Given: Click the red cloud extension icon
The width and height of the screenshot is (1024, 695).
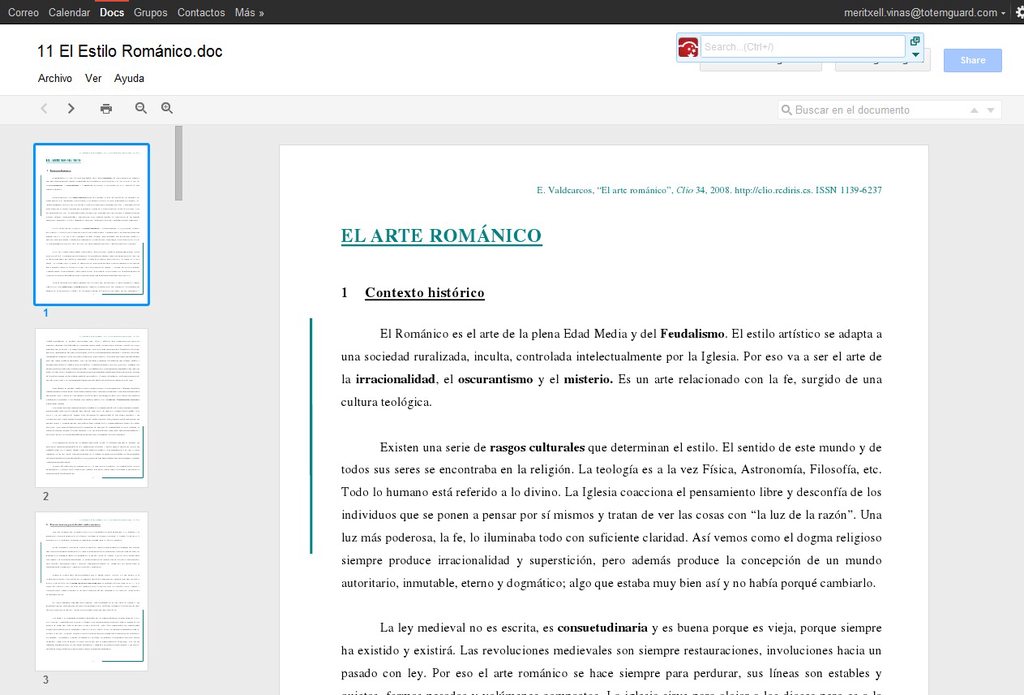Looking at the screenshot, I should point(688,47).
